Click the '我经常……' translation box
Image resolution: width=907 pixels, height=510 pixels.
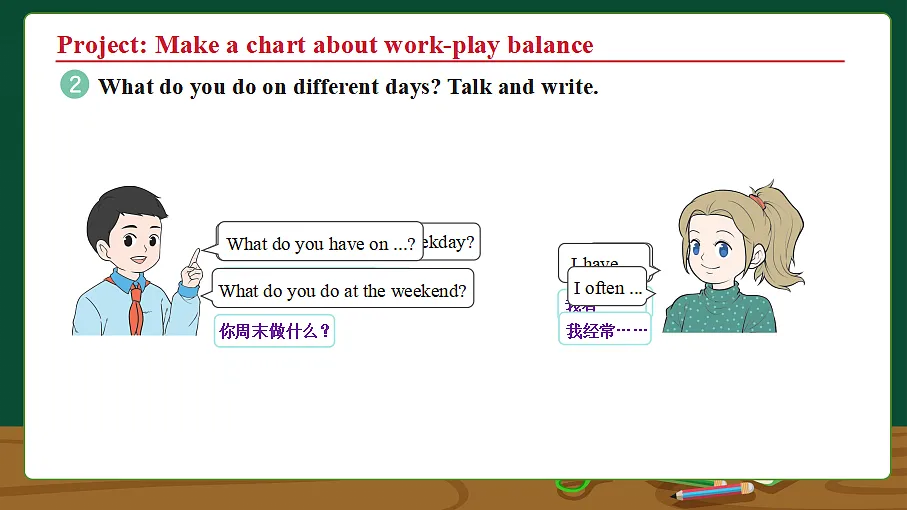click(x=604, y=330)
